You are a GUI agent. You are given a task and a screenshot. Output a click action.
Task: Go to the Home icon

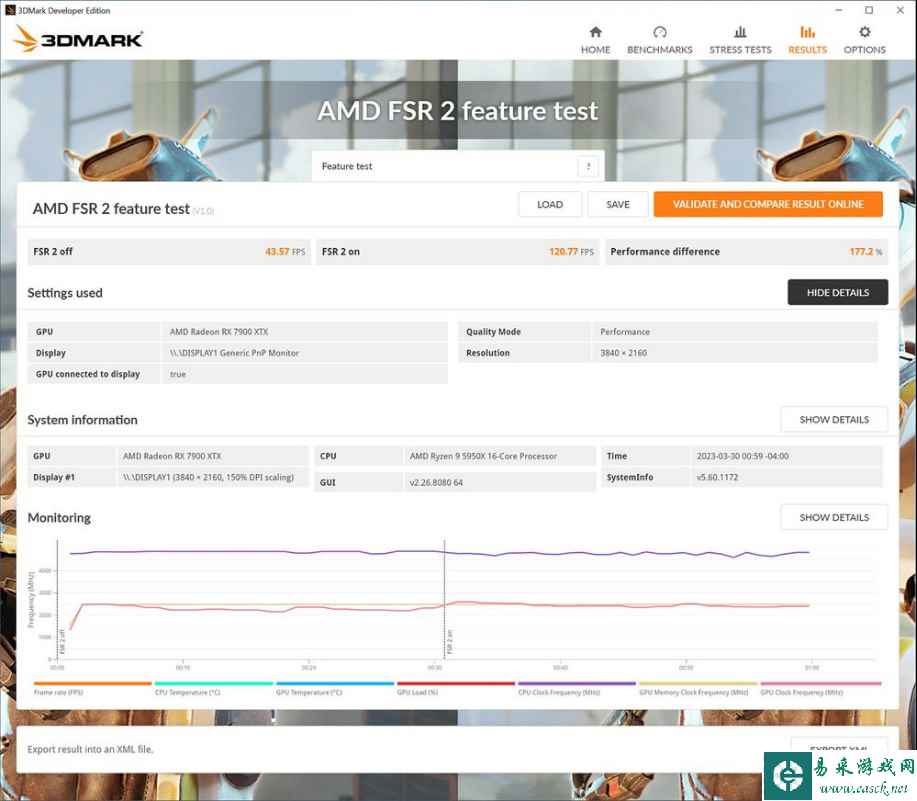pos(595,32)
